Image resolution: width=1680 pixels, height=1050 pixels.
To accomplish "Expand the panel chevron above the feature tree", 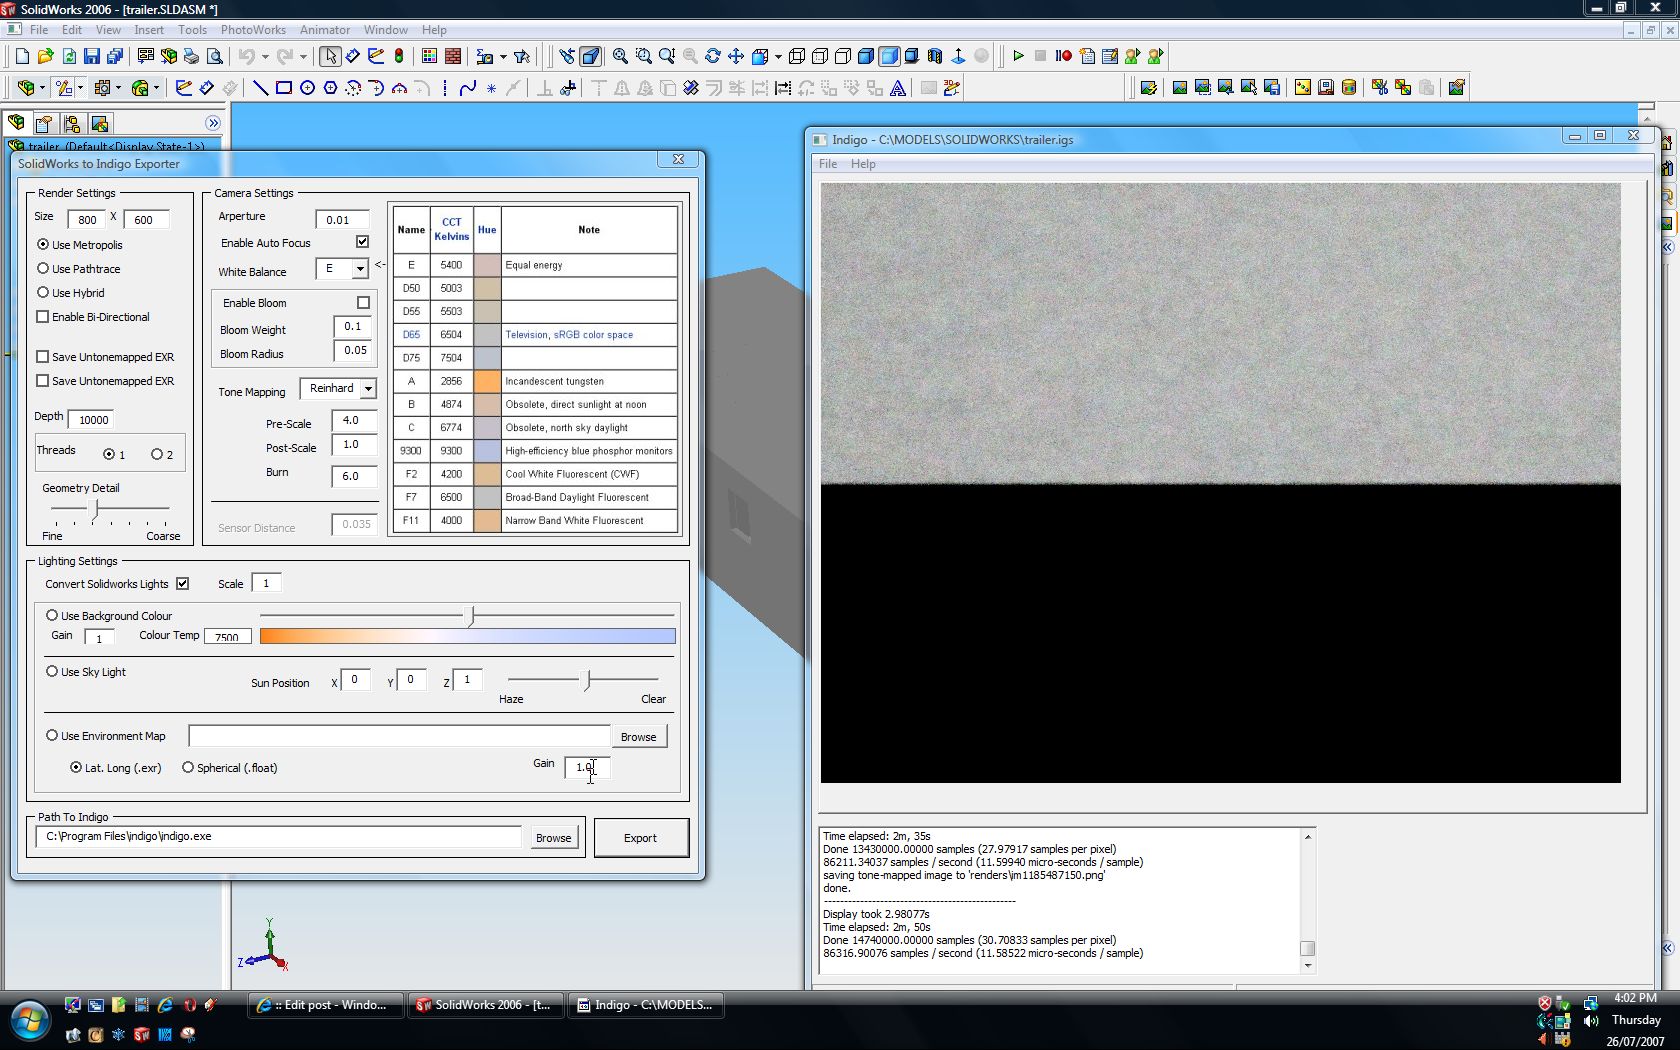I will point(213,123).
